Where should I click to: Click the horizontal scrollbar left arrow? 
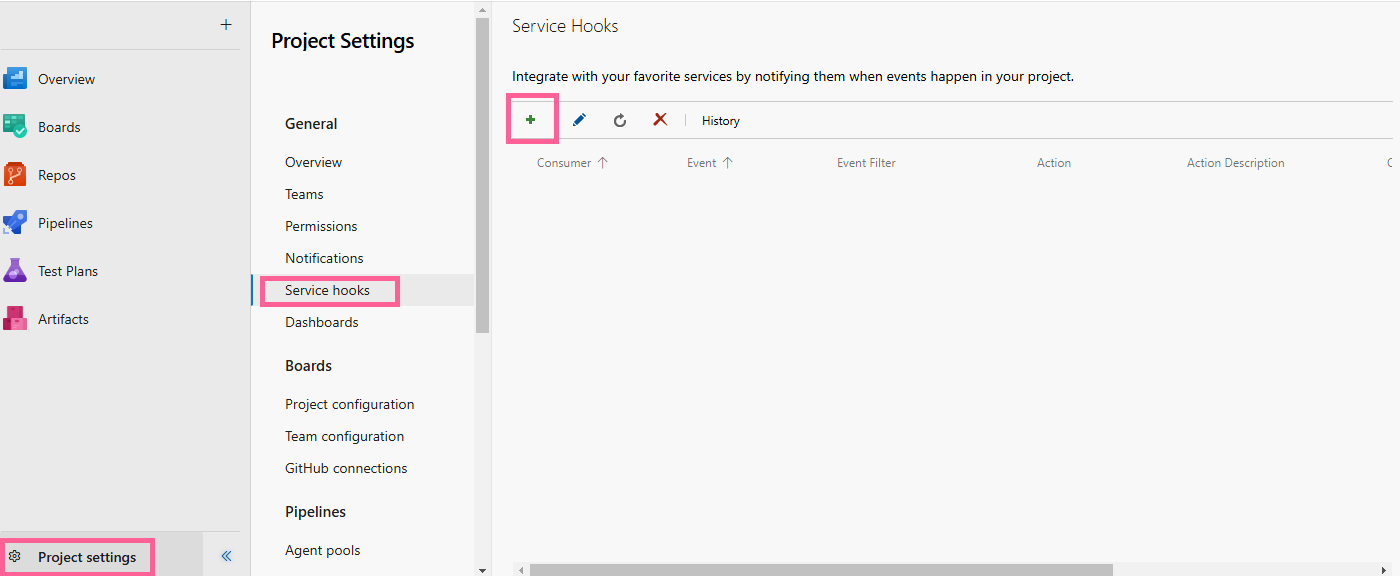[x=520, y=570]
